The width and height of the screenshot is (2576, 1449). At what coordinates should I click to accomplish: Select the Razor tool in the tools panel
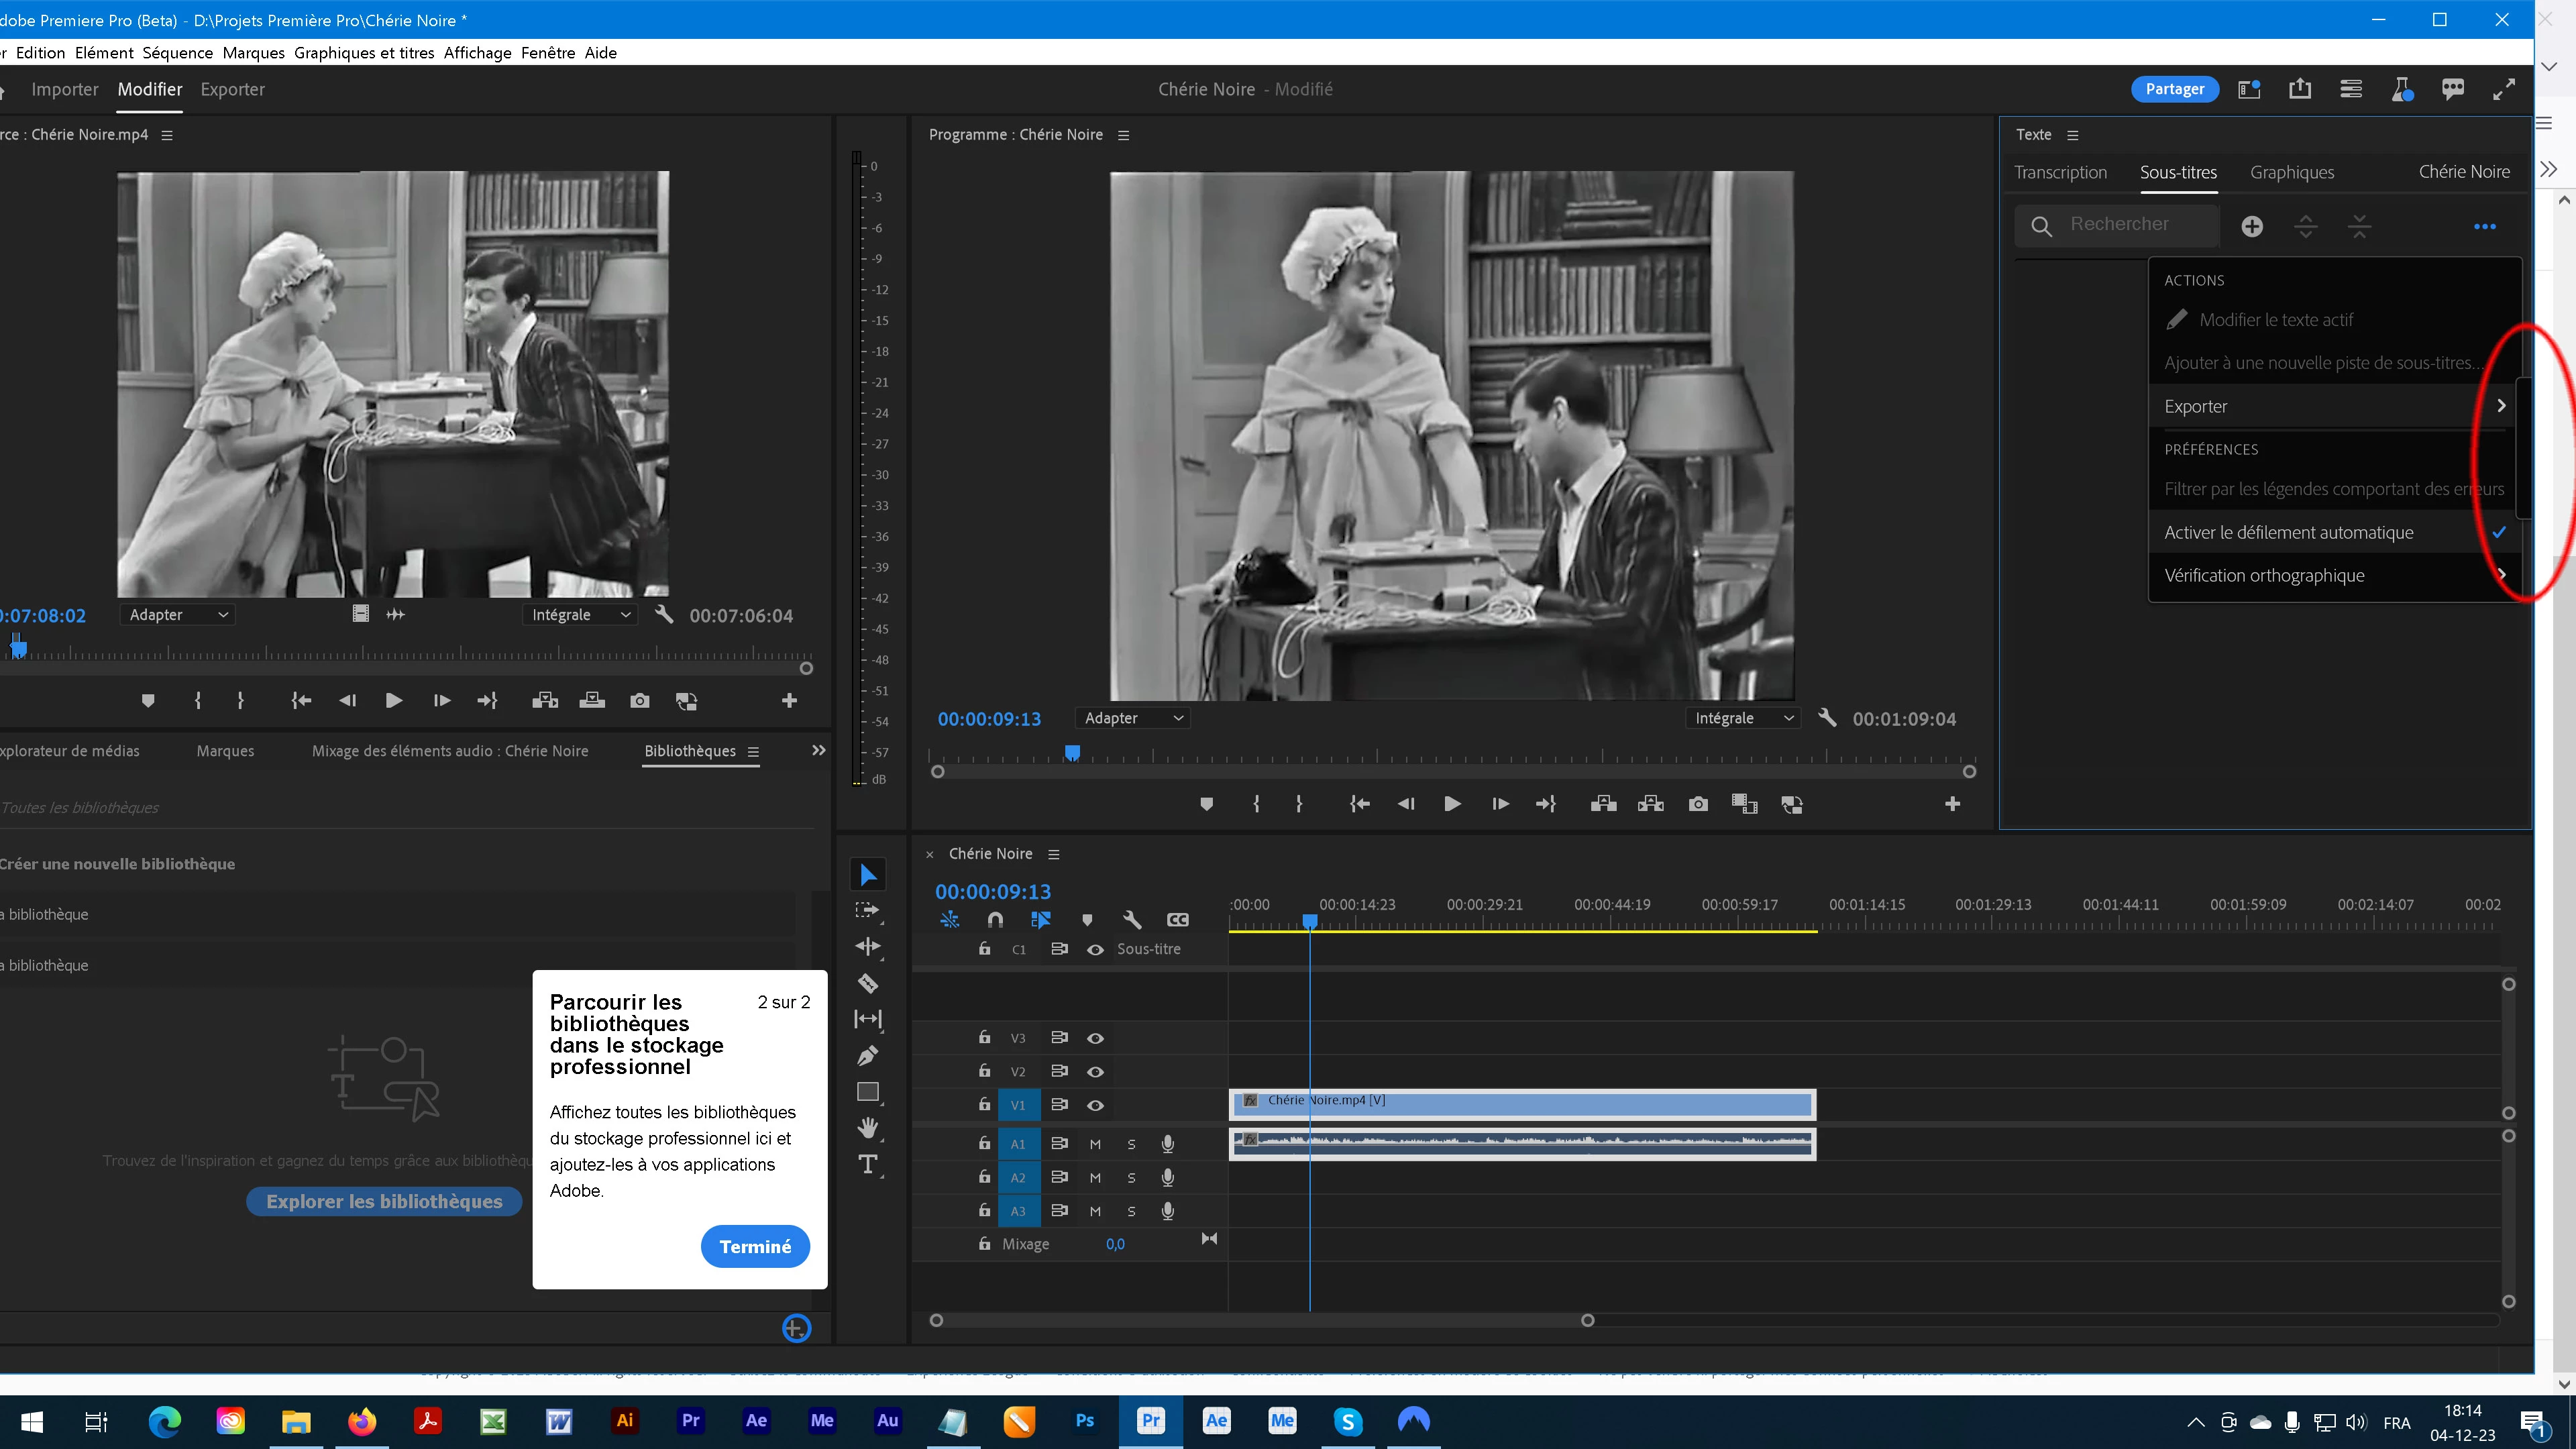point(867,983)
